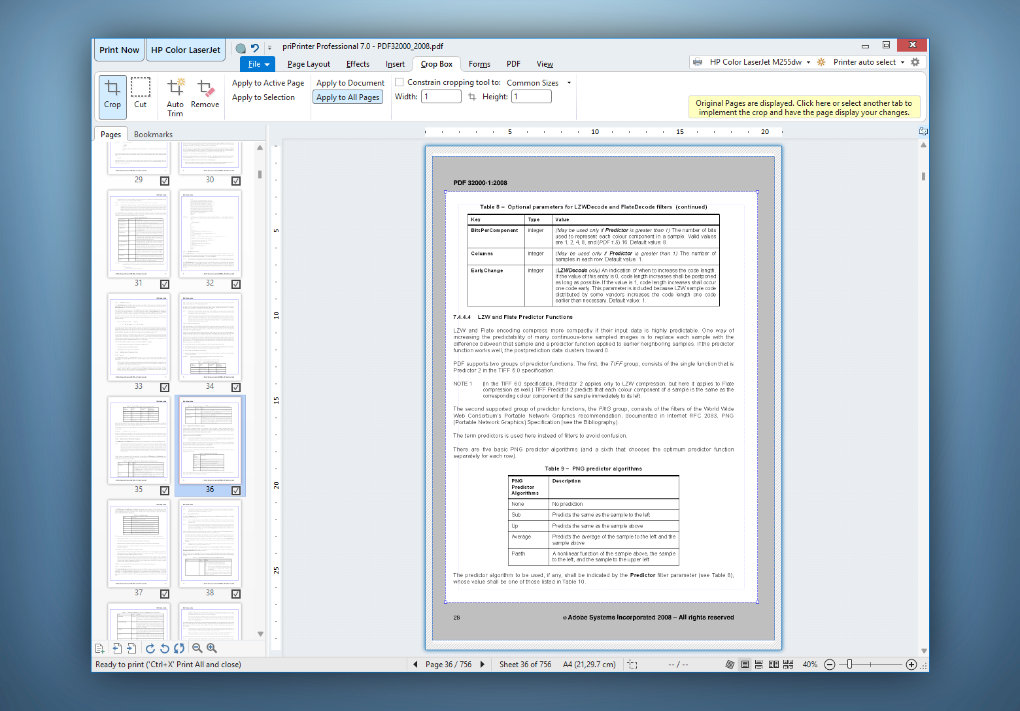Switch to thumbnail grid view icon

pos(788,664)
